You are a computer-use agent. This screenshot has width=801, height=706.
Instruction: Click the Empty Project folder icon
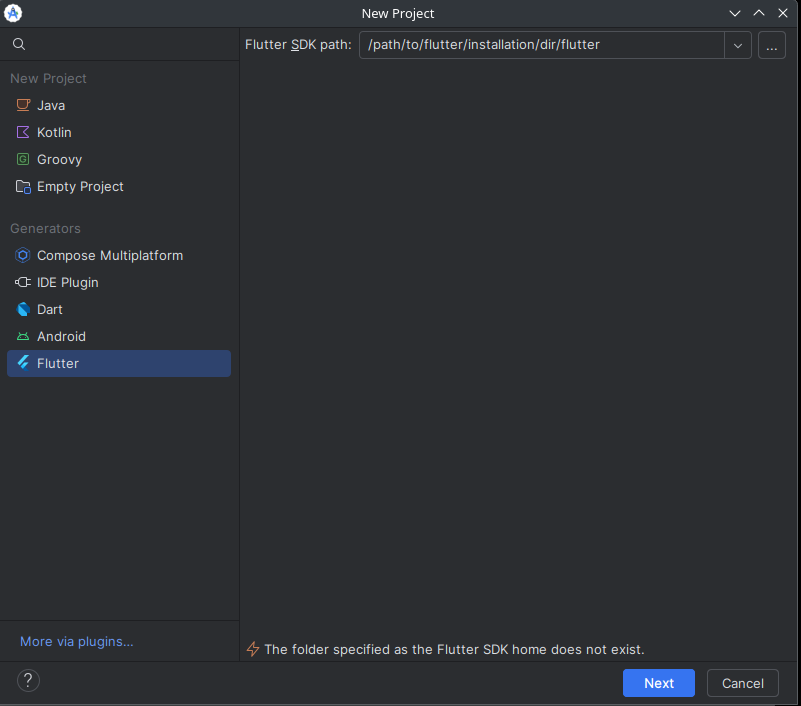point(23,186)
